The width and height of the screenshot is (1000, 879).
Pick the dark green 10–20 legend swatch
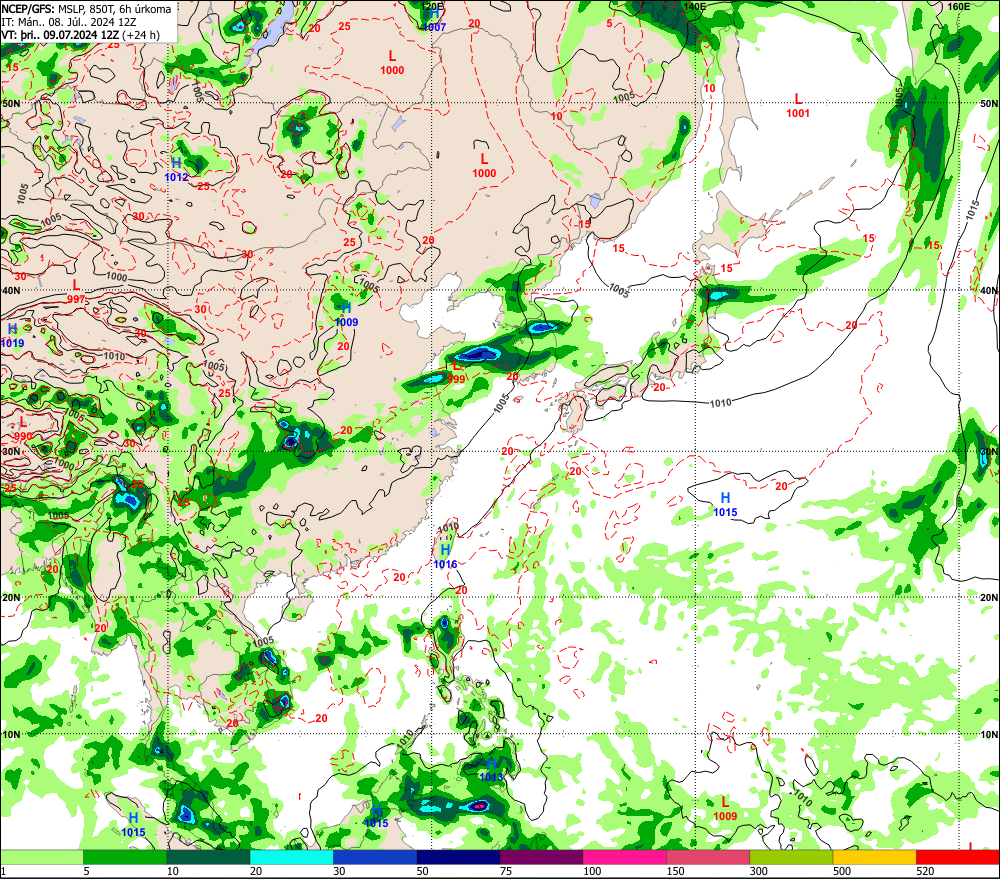(209, 857)
